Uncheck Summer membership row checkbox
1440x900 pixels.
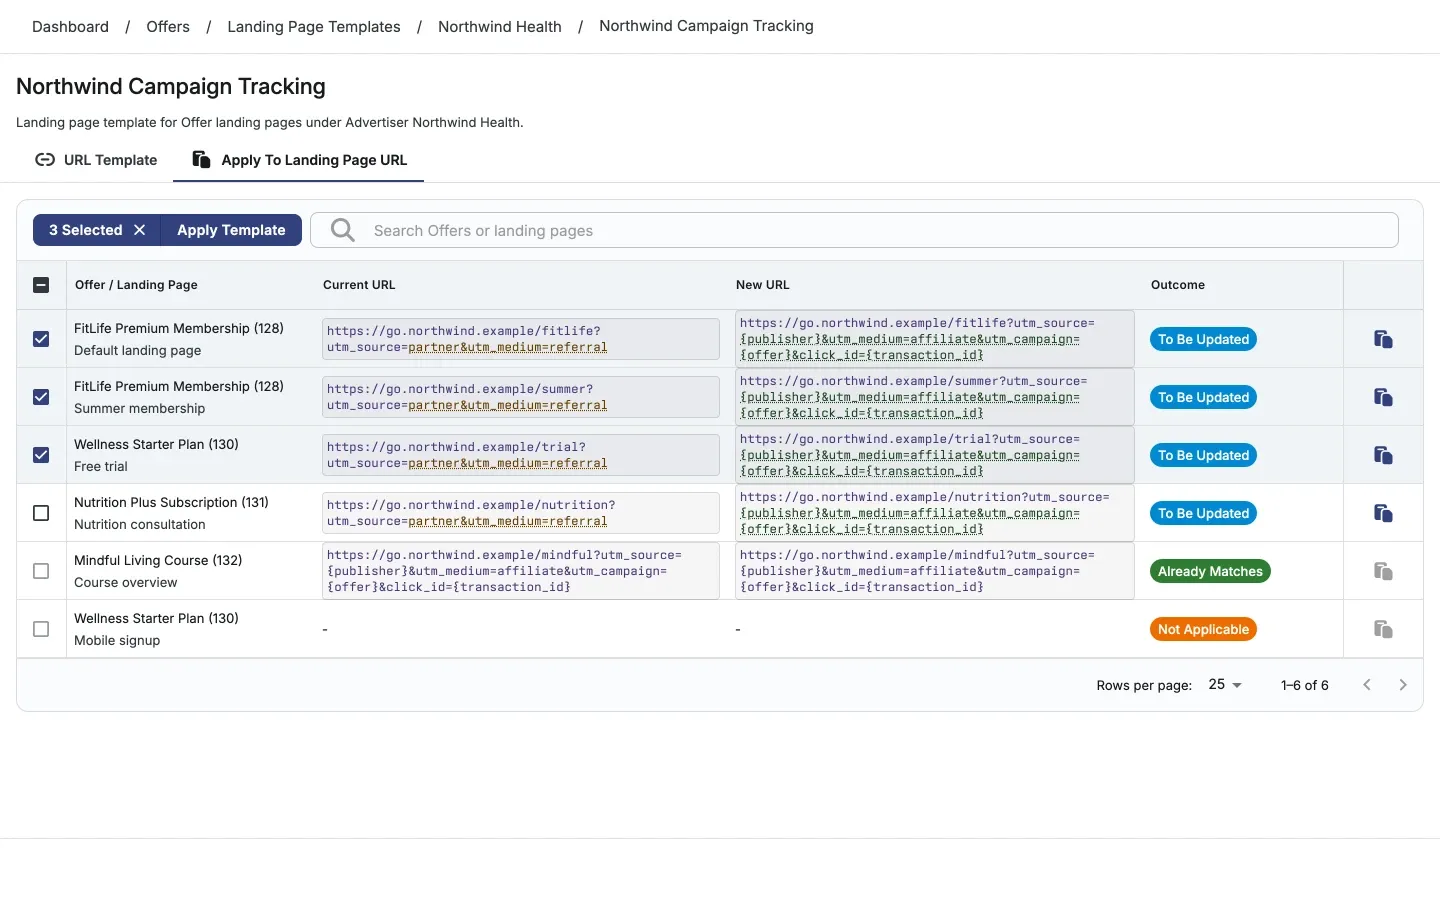click(x=41, y=397)
